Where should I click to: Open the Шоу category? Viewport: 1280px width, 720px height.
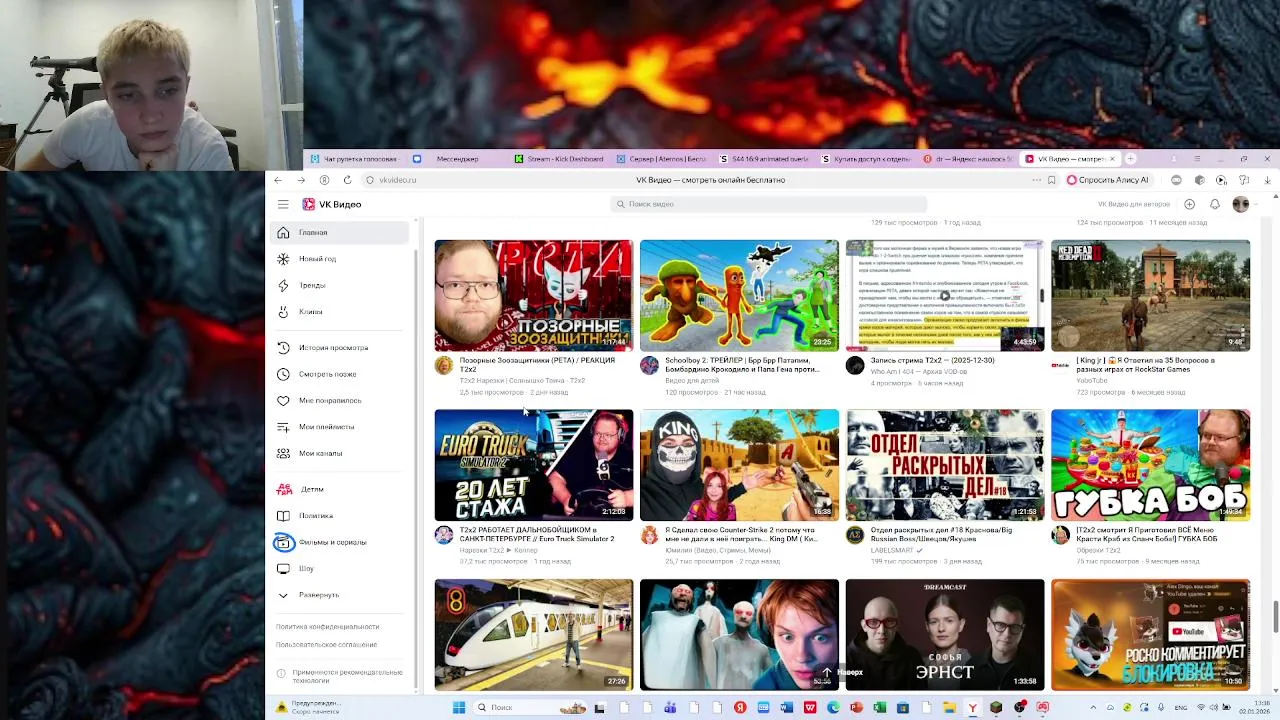(340, 568)
